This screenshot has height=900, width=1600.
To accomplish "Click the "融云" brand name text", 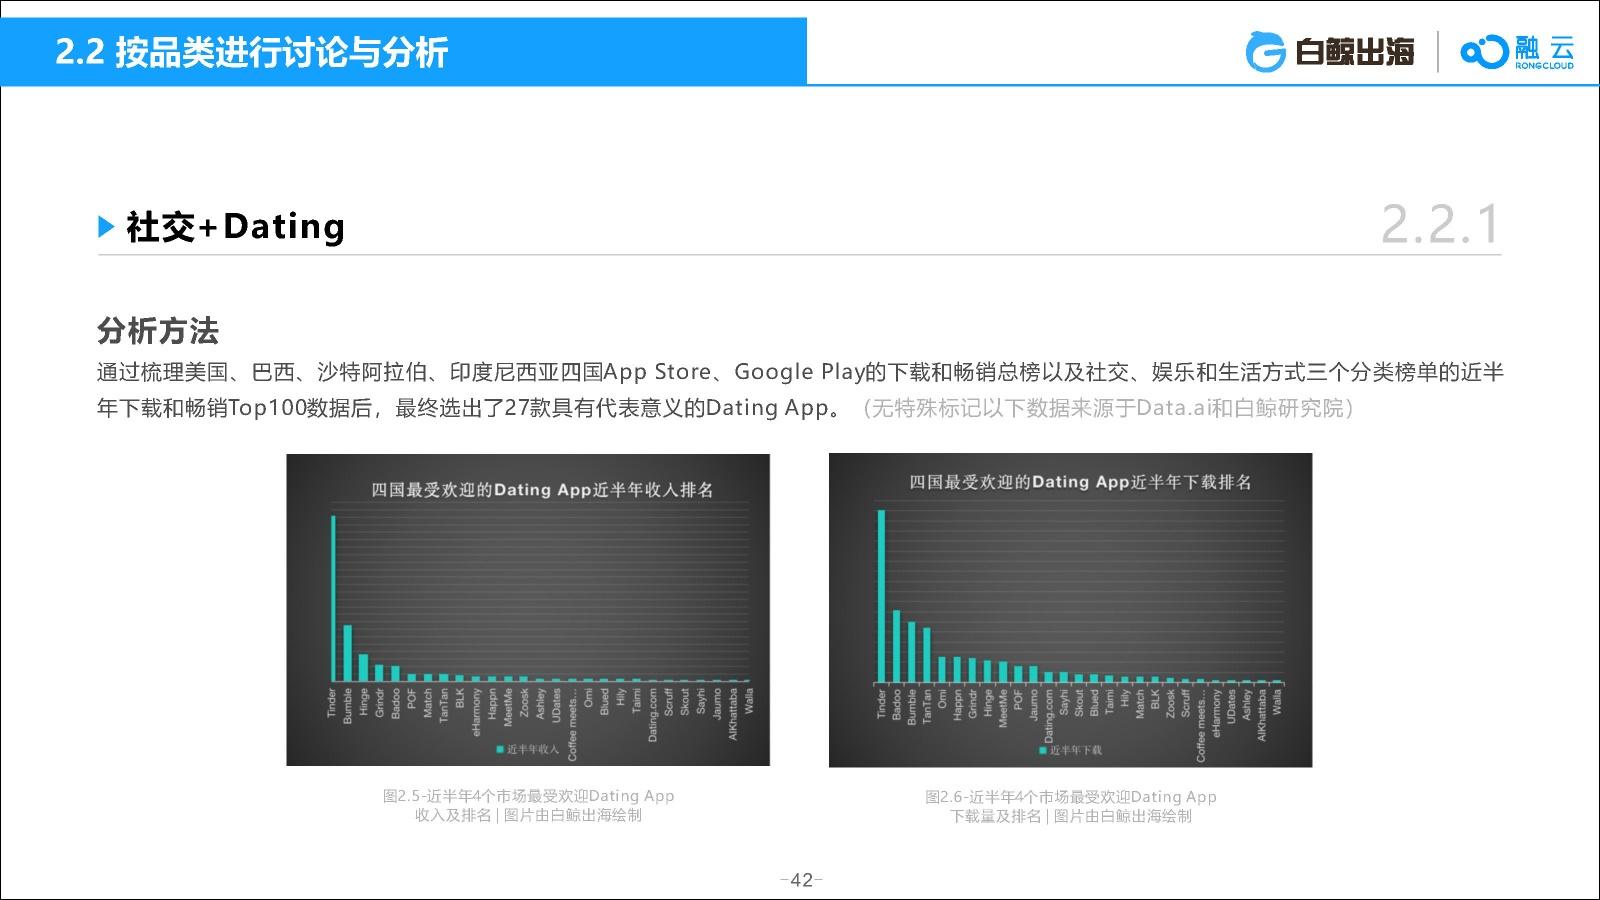I will pyautogui.click(x=1544, y=47).
